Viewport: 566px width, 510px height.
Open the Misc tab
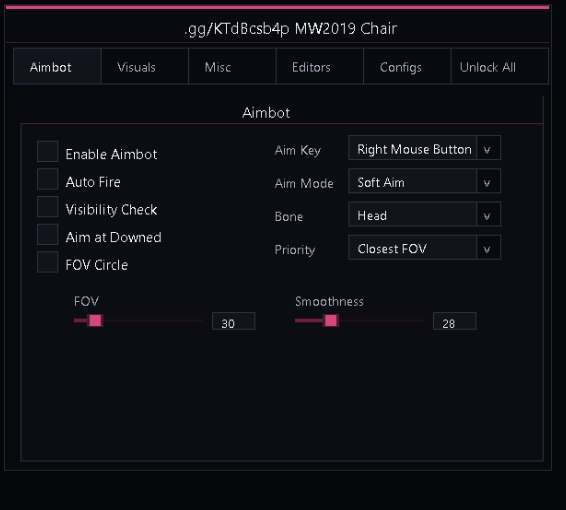click(x=232, y=67)
